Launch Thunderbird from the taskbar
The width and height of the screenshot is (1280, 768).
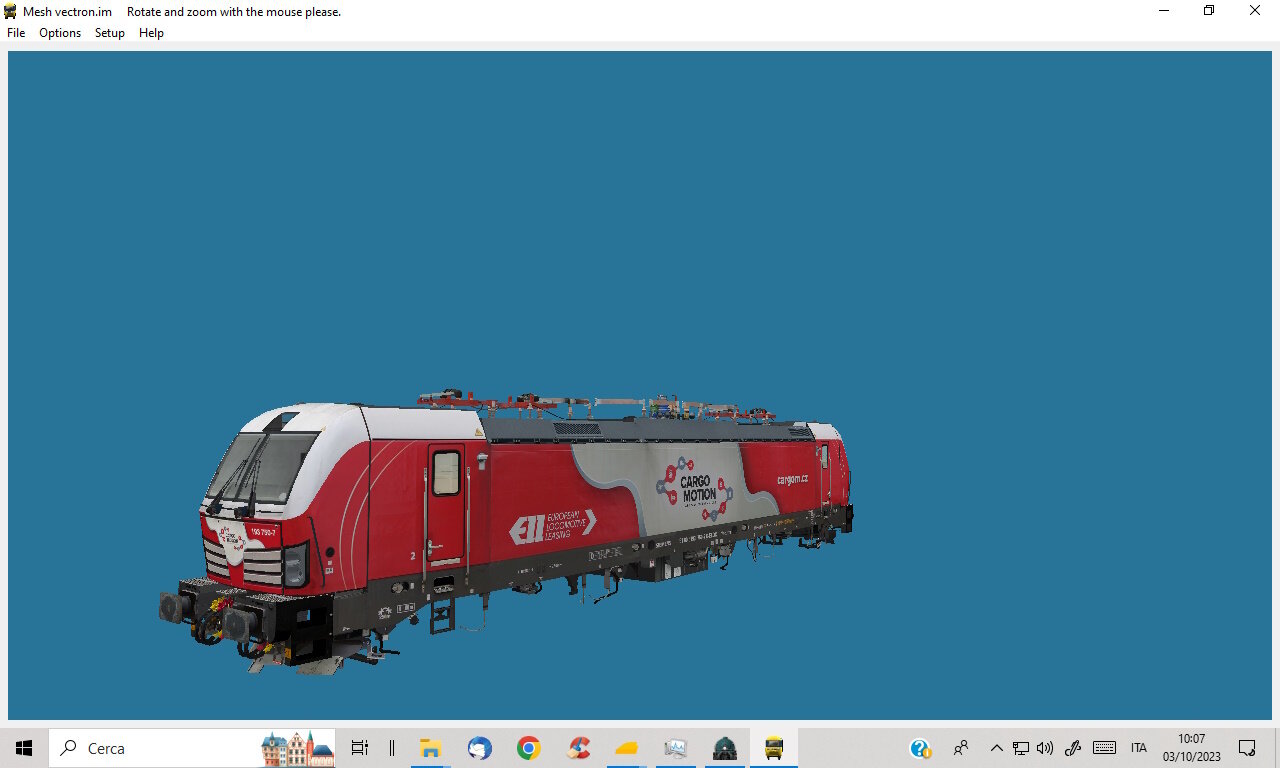point(480,748)
